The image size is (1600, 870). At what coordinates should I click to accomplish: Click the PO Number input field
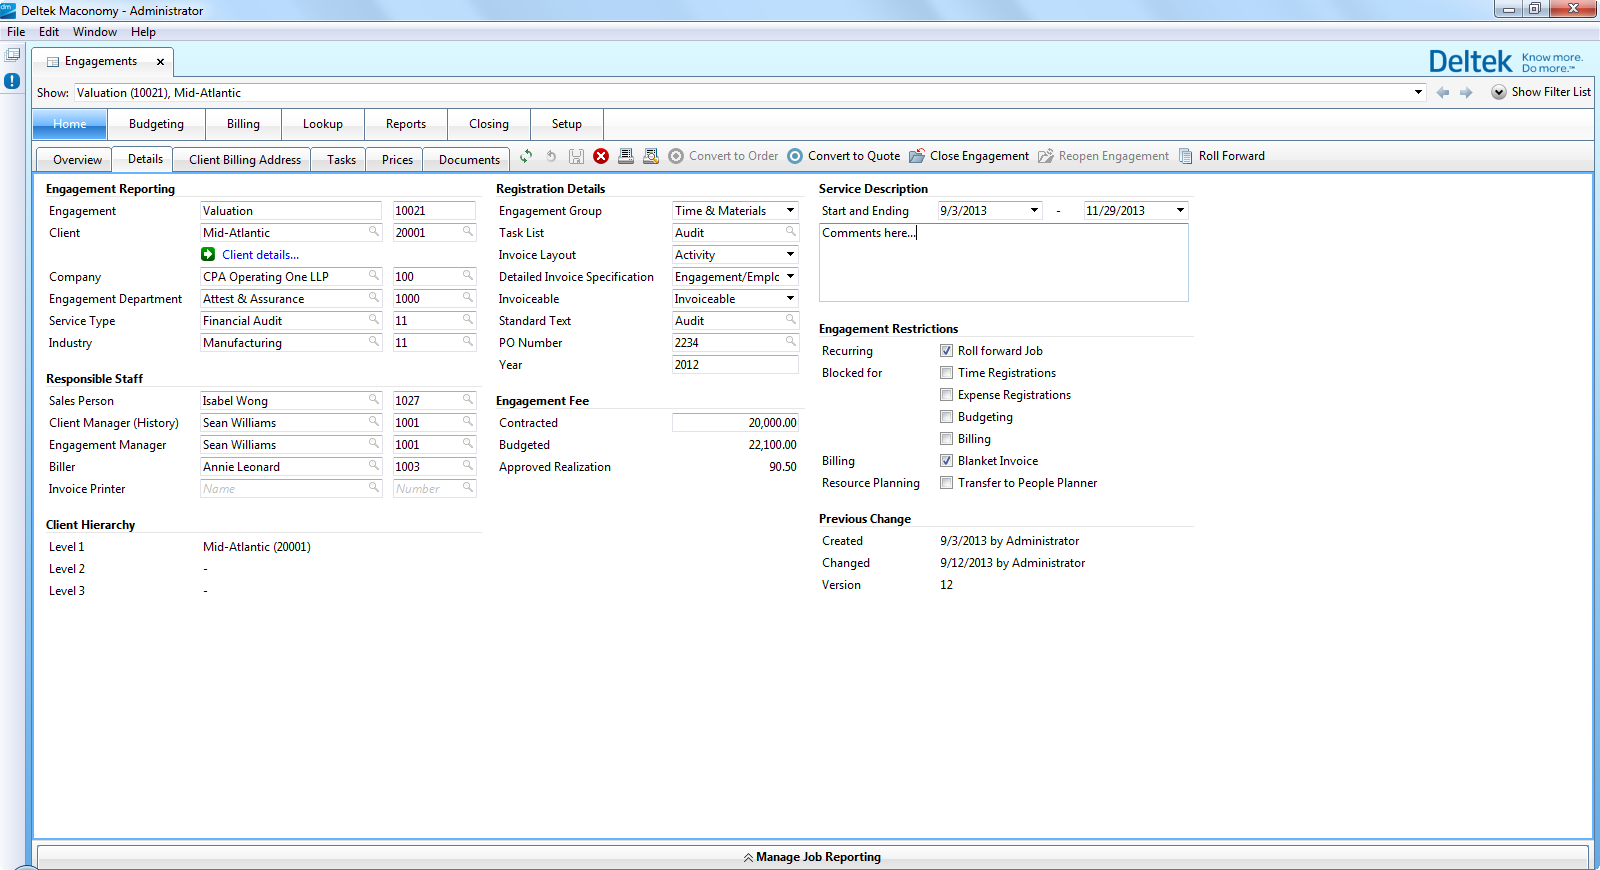click(x=727, y=343)
